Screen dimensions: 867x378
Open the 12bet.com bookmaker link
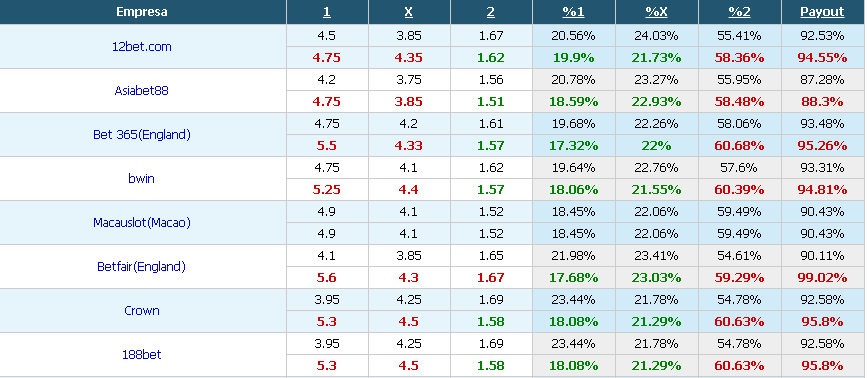click(x=142, y=46)
